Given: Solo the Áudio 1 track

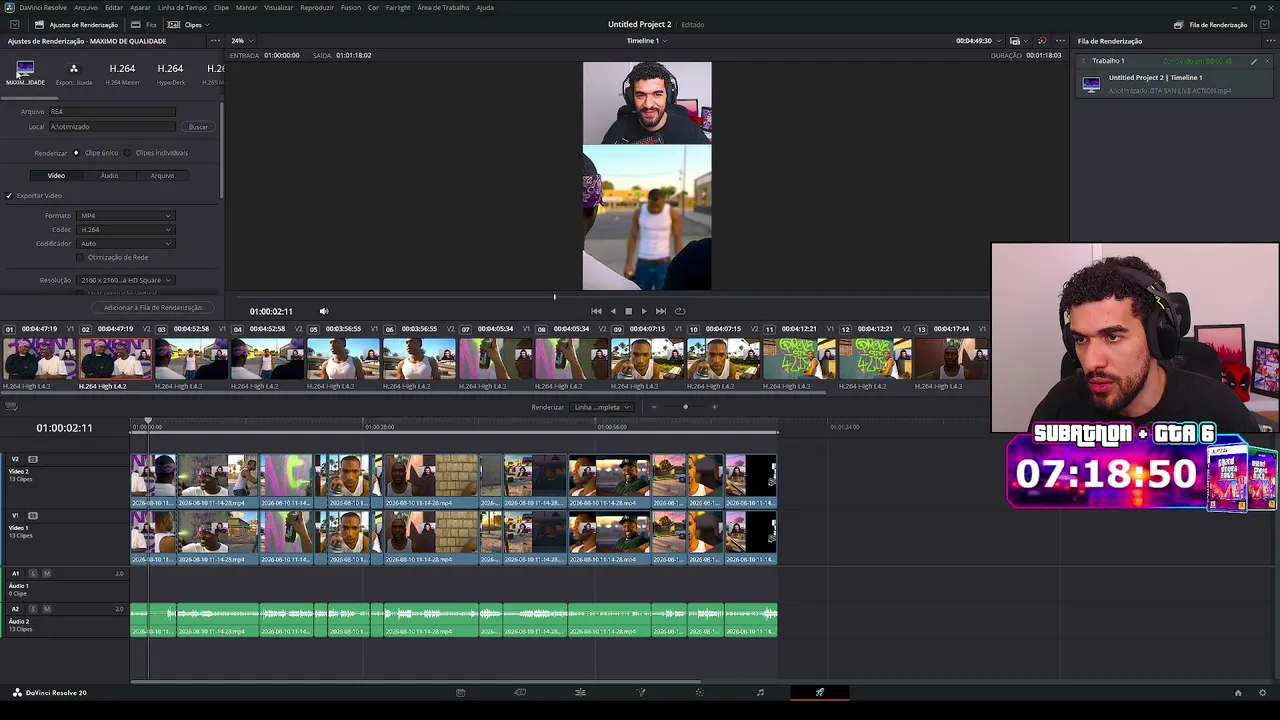Looking at the screenshot, I should click(x=33, y=574).
